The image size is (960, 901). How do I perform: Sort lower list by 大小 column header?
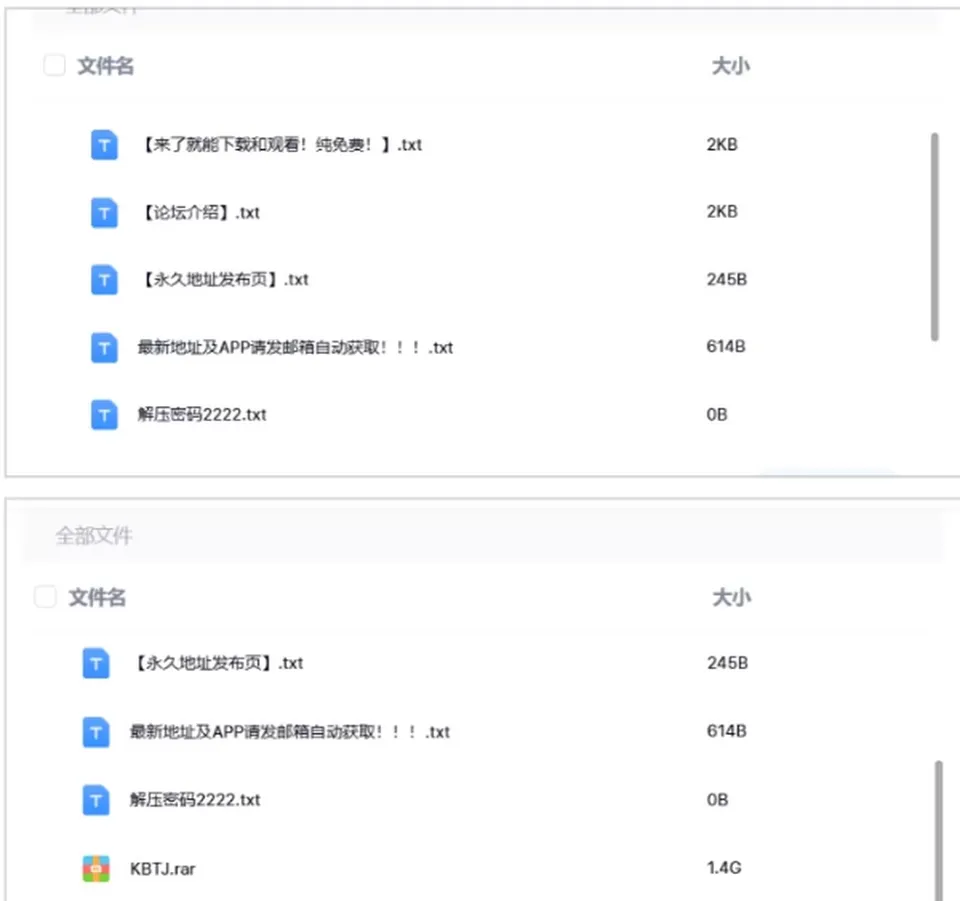click(x=731, y=597)
